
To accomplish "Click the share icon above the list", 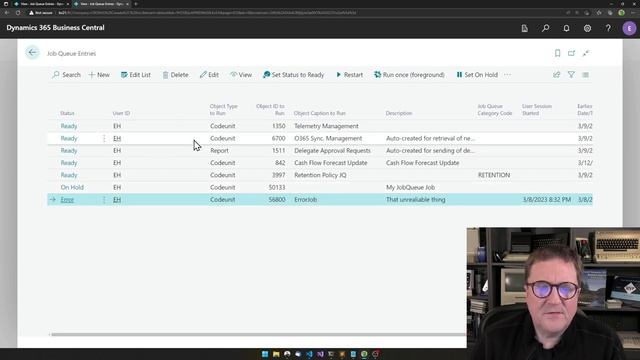I will tap(556, 75).
